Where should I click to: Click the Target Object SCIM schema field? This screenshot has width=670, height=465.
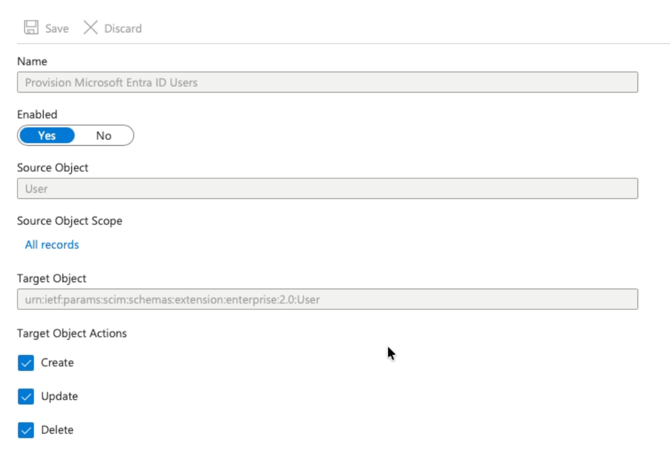click(x=327, y=299)
